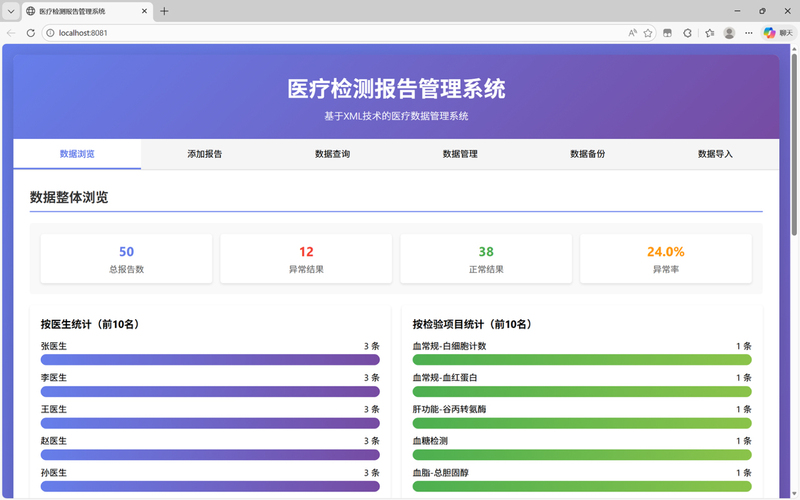The image size is (800, 500).
Task: Switch to the 数据查询 tab
Action: click(332, 154)
